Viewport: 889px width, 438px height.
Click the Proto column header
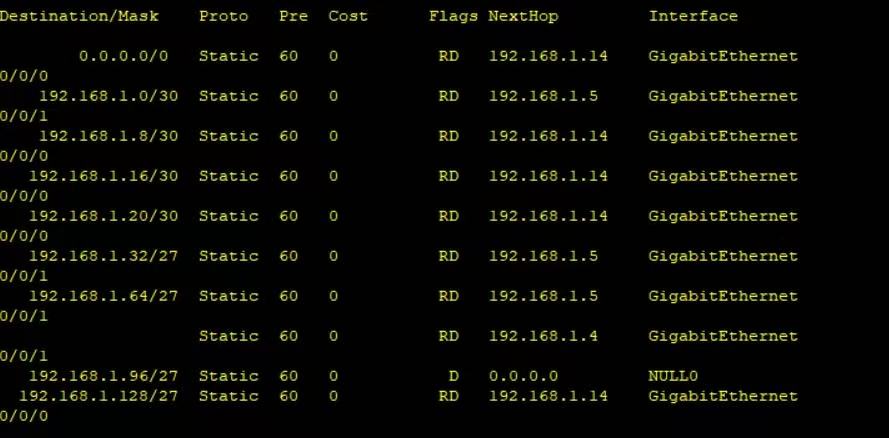223,16
